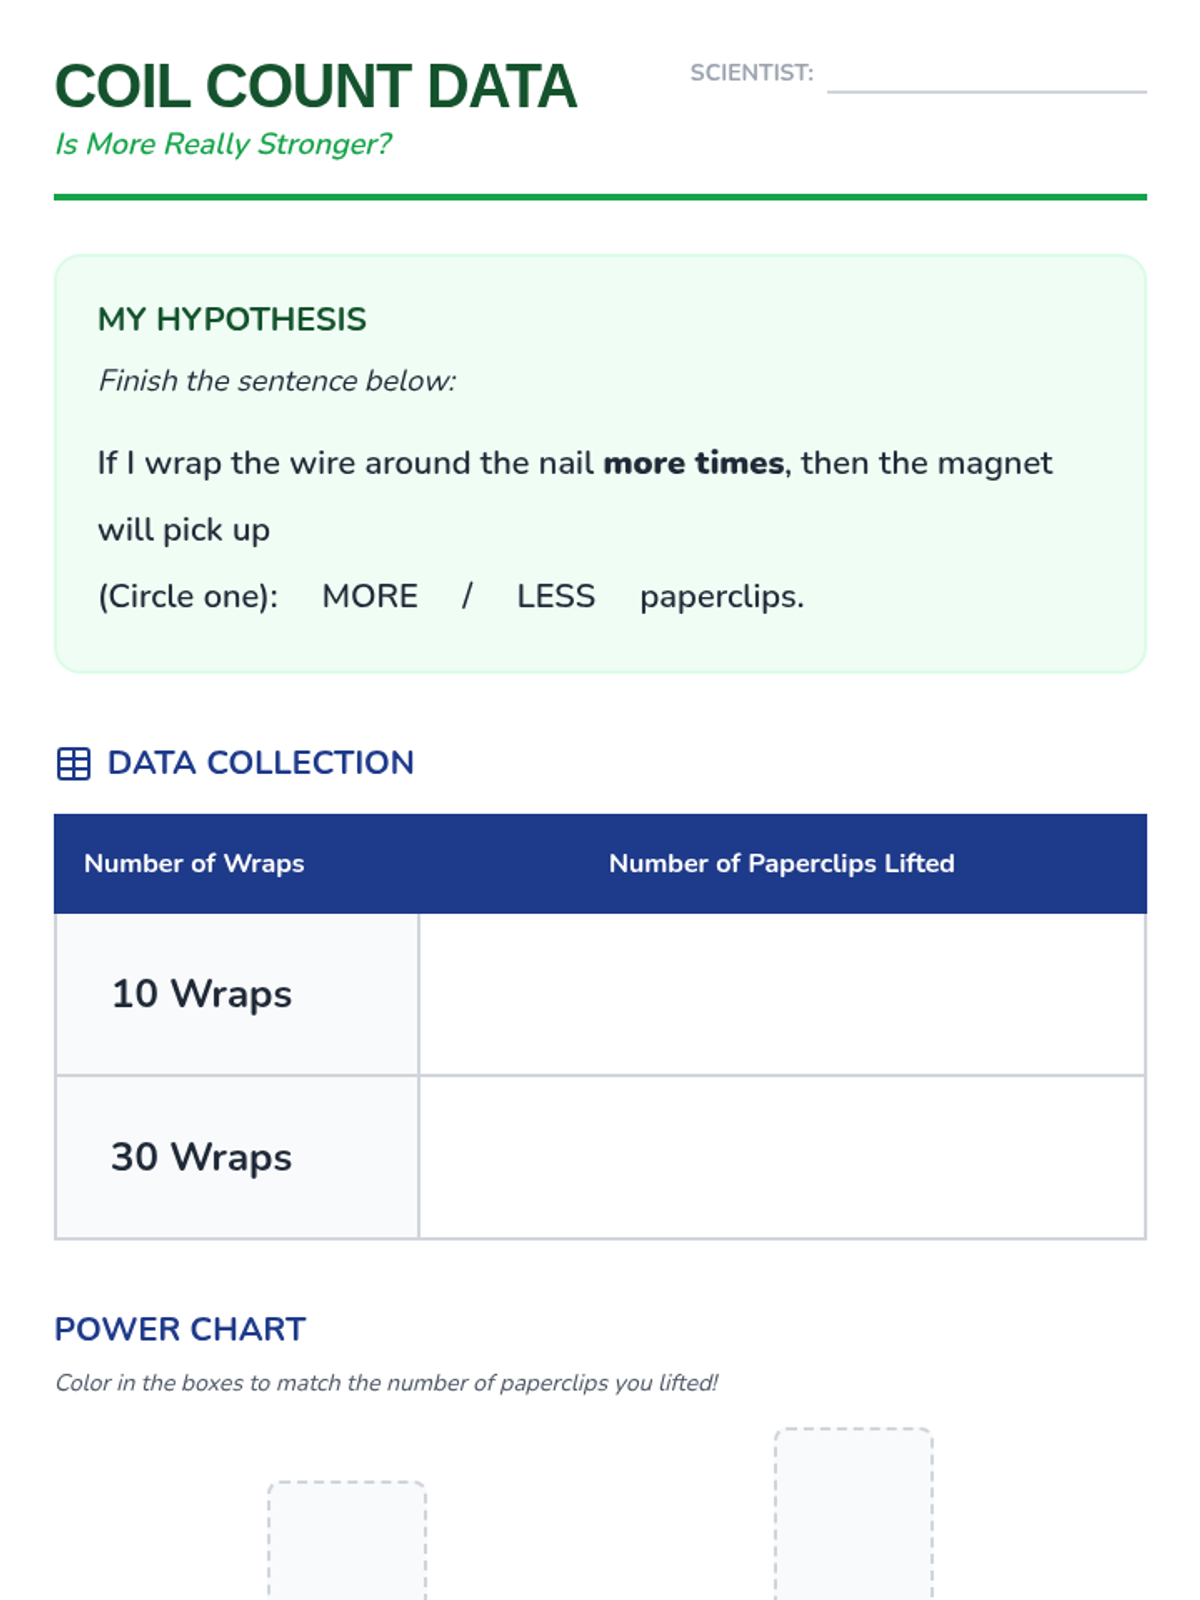Image resolution: width=1200 pixels, height=1600 pixels.
Task: Click the bold 'more times' text
Action: [694, 463]
